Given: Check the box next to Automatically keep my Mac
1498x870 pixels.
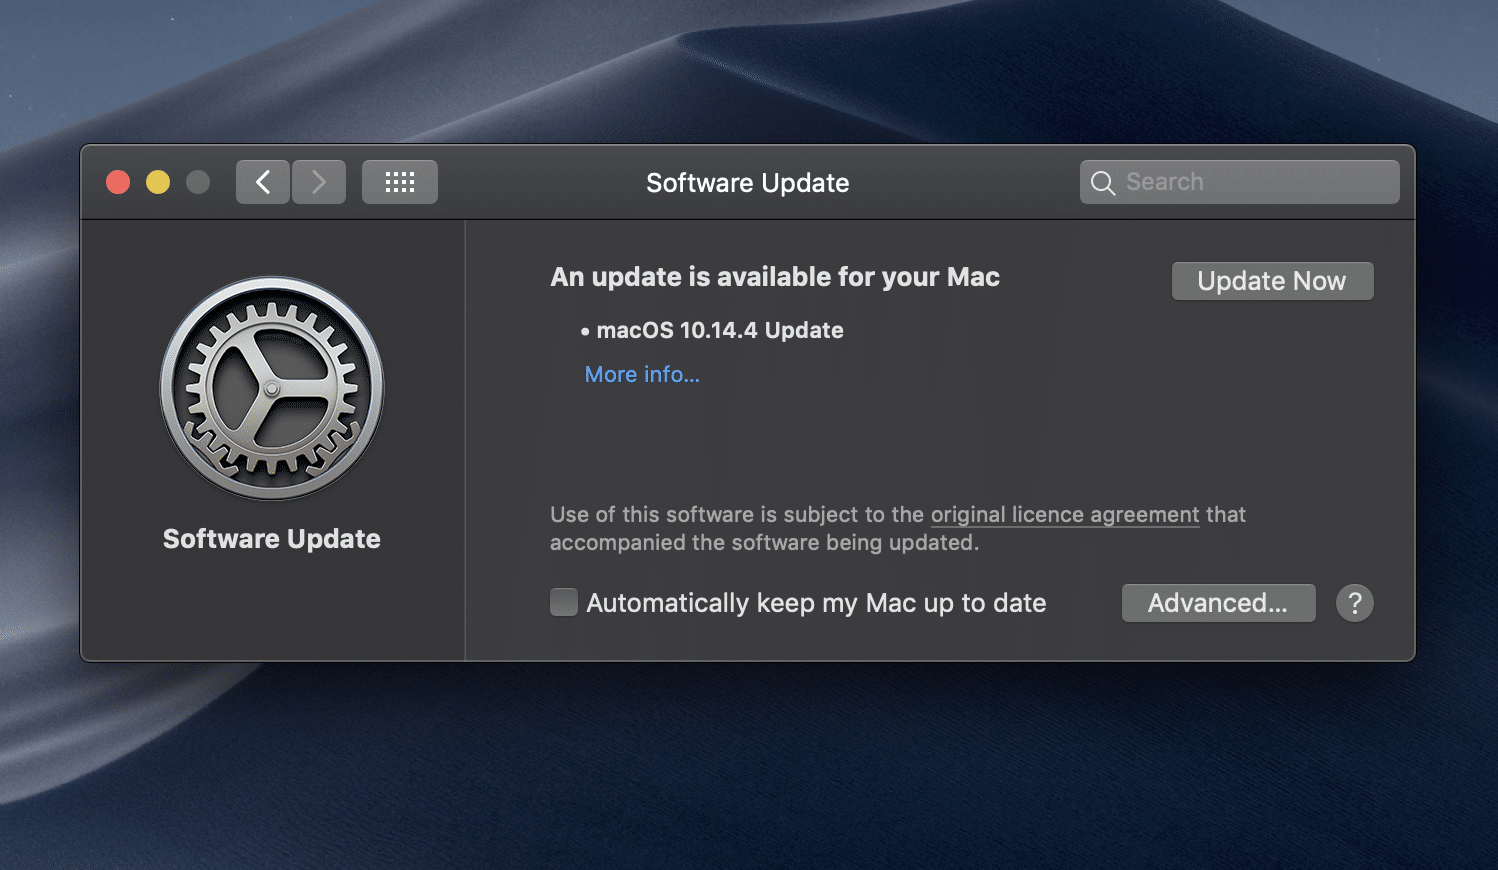Looking at the screenshot, I should (x=563, y=602).
